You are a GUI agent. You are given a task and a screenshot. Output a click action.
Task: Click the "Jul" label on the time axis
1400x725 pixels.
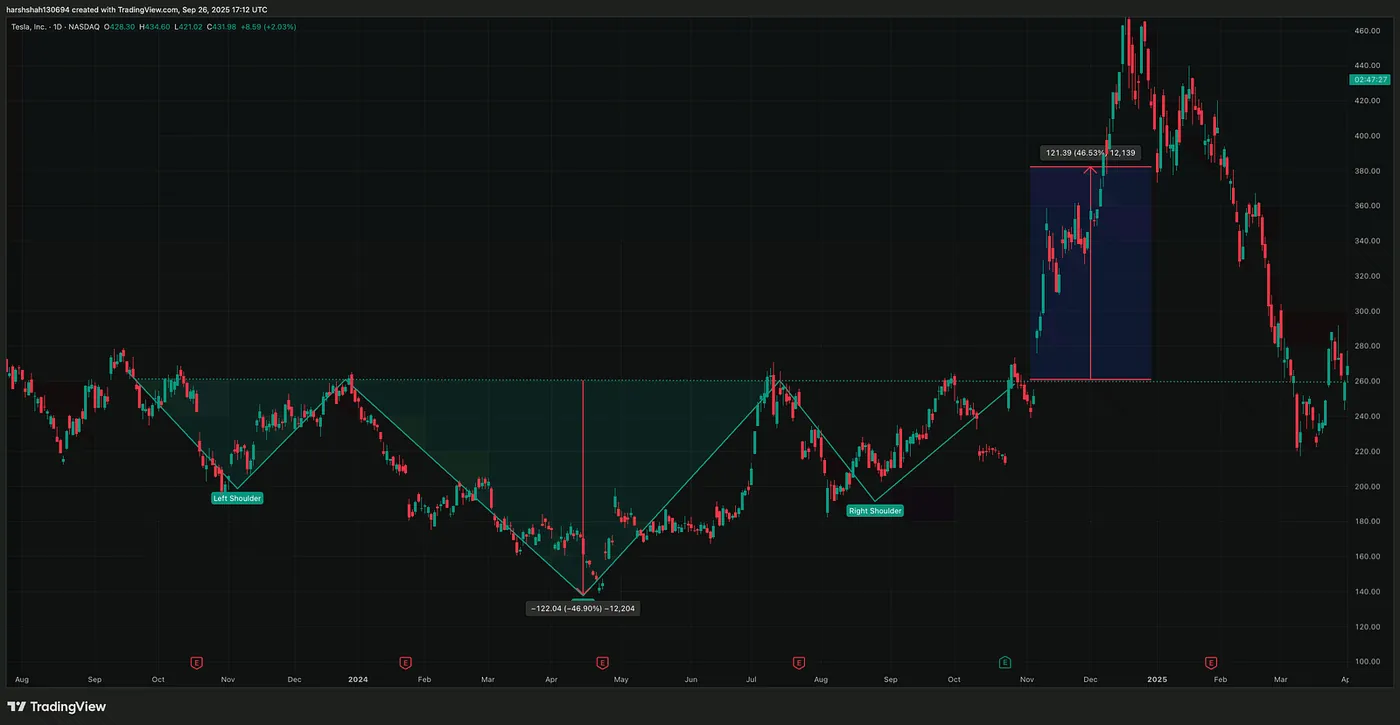[x=751, y=679]
